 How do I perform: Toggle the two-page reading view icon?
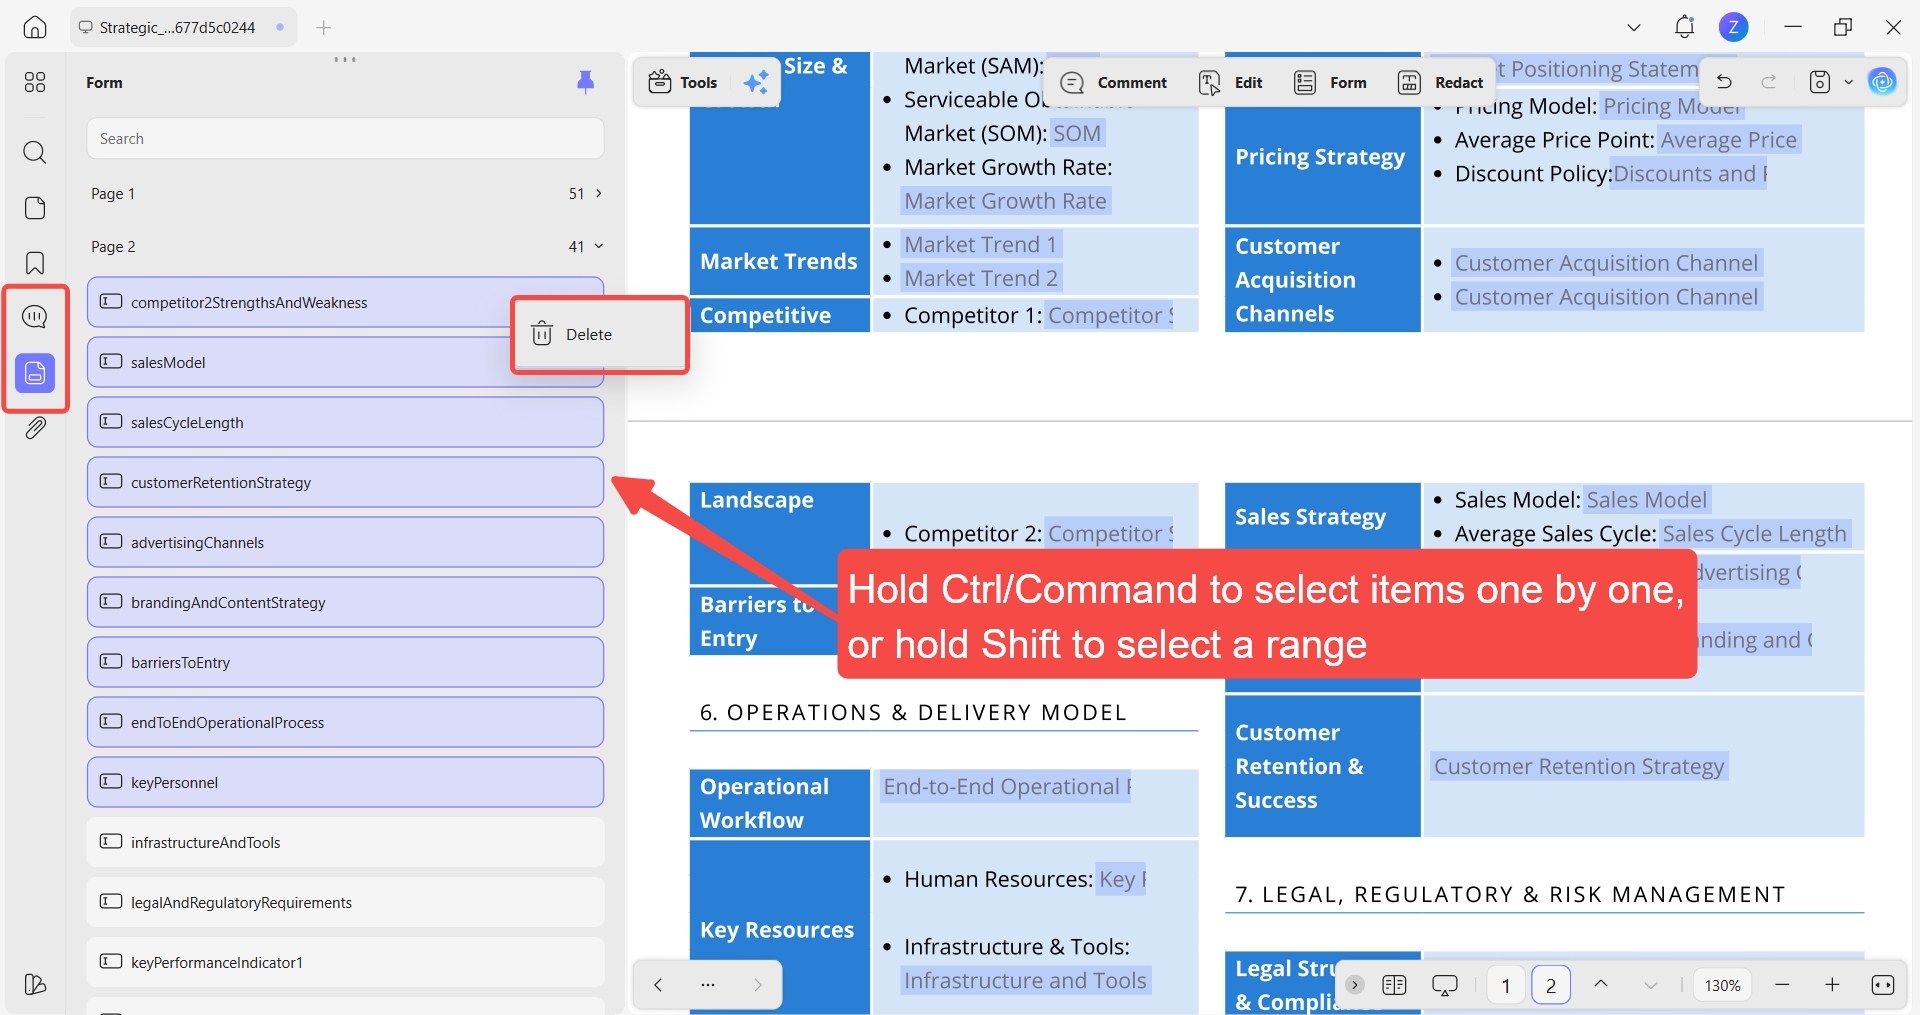coord(1394,985)
